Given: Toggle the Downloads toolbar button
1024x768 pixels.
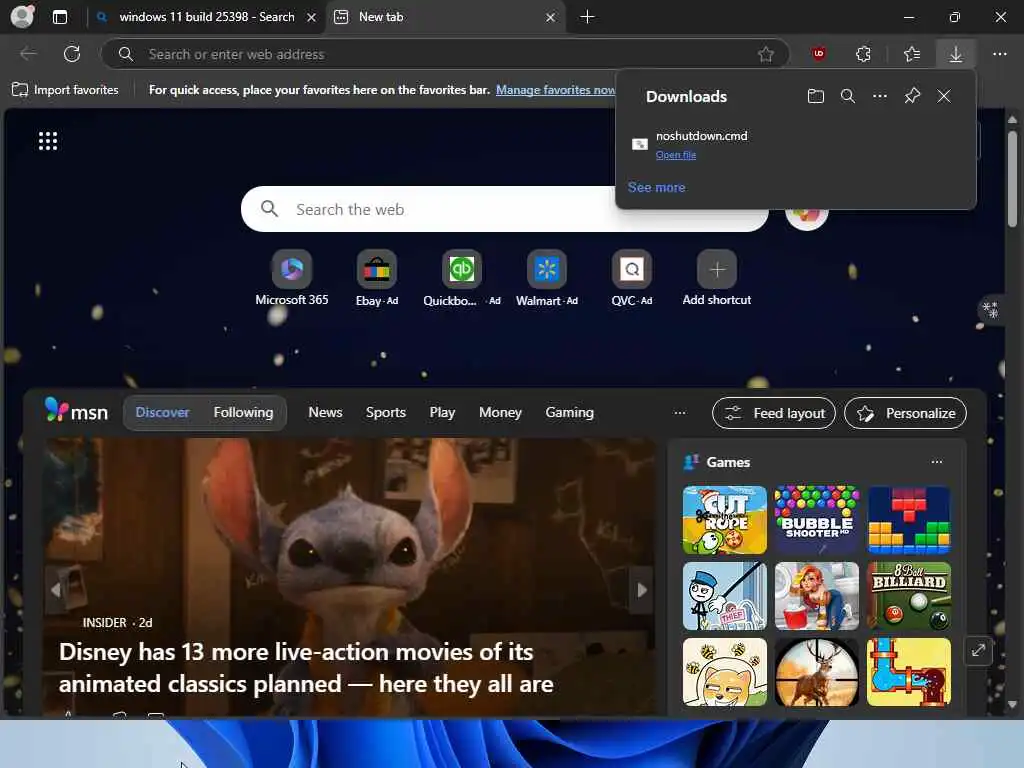Looking at the screenshot, I should tap(955, 54).
